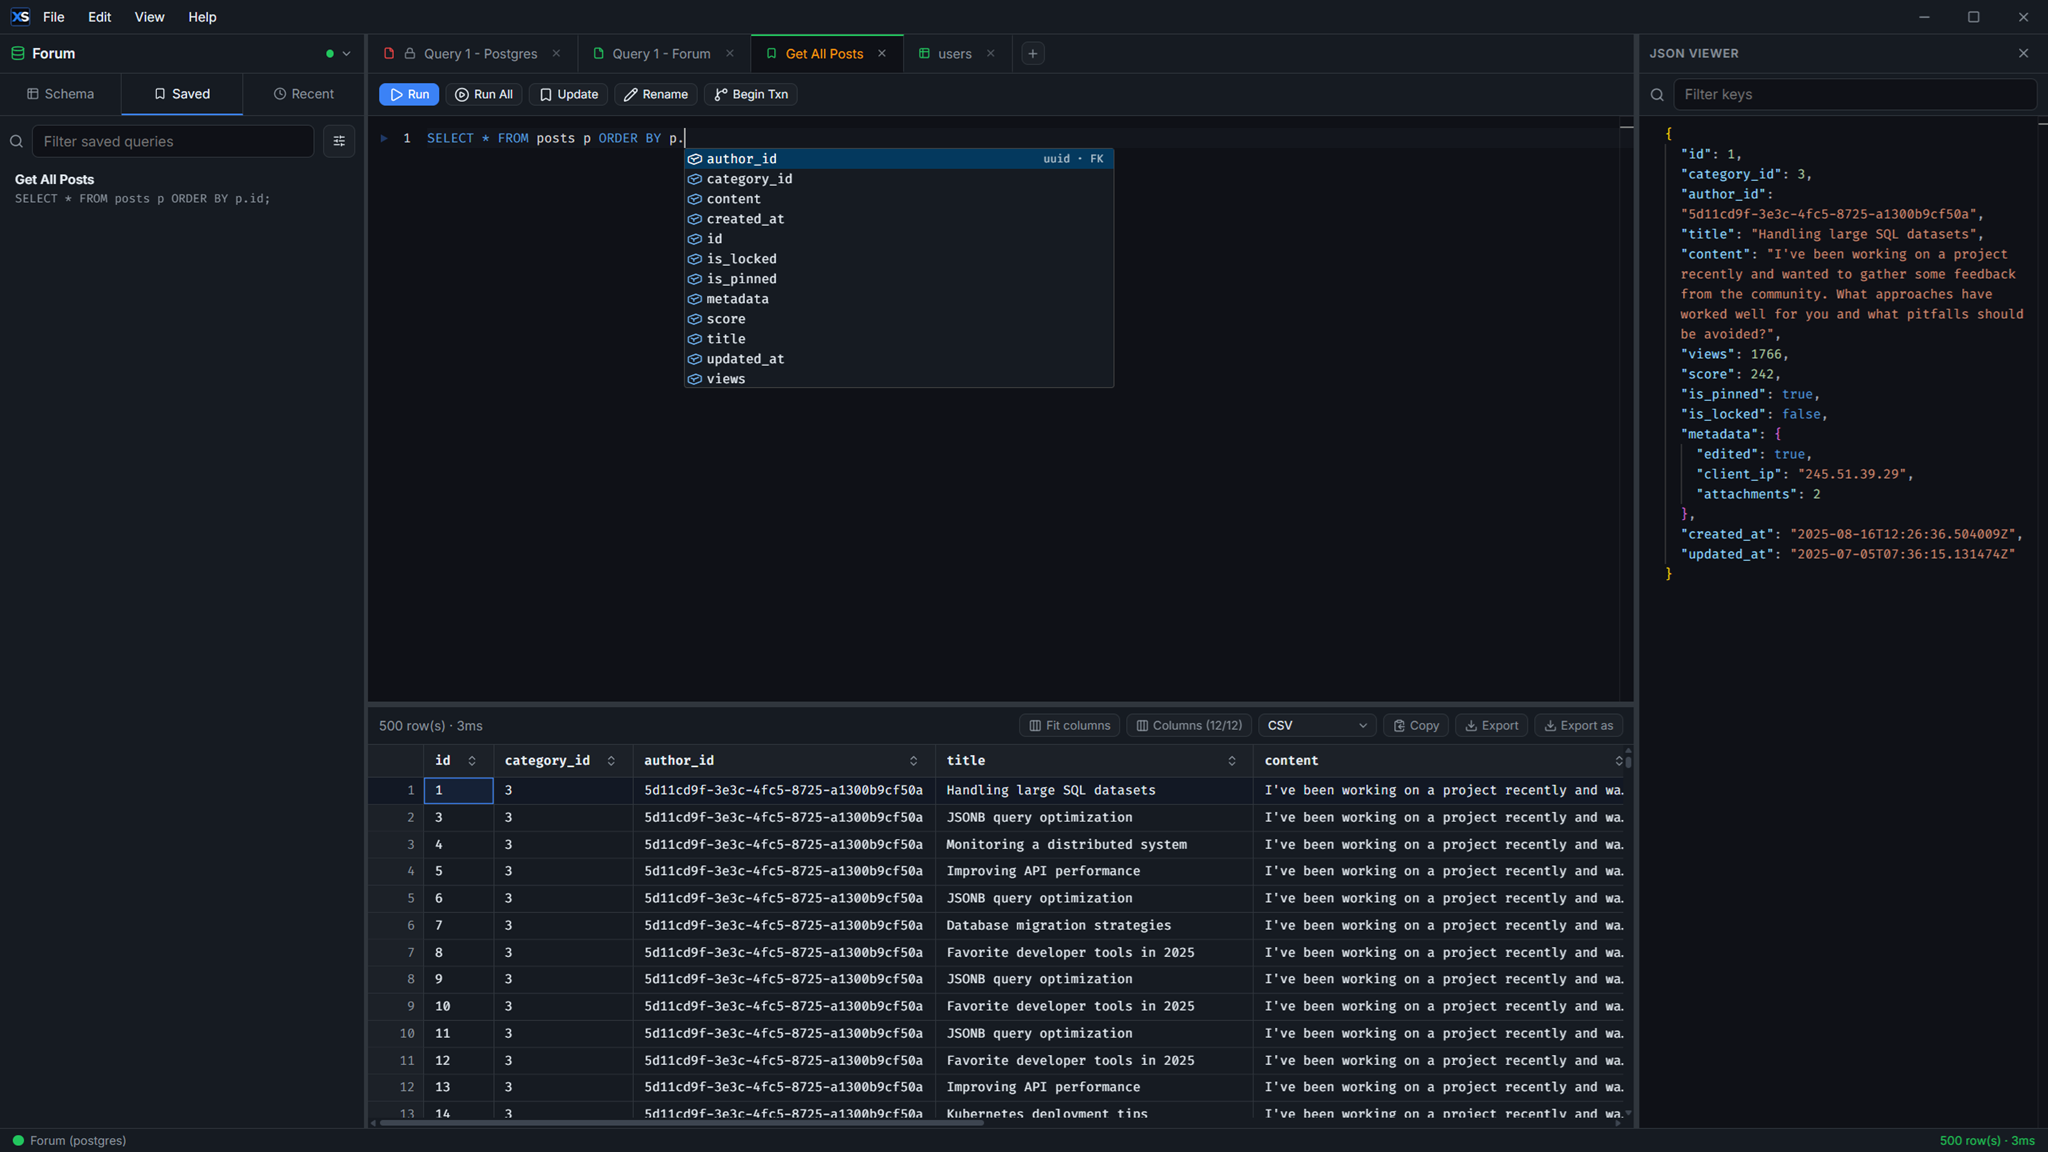Switch to the Recent sidebar tab
Image resolution: width=2048 pixels, height=1152 pixels.
(x=304, y=94)
